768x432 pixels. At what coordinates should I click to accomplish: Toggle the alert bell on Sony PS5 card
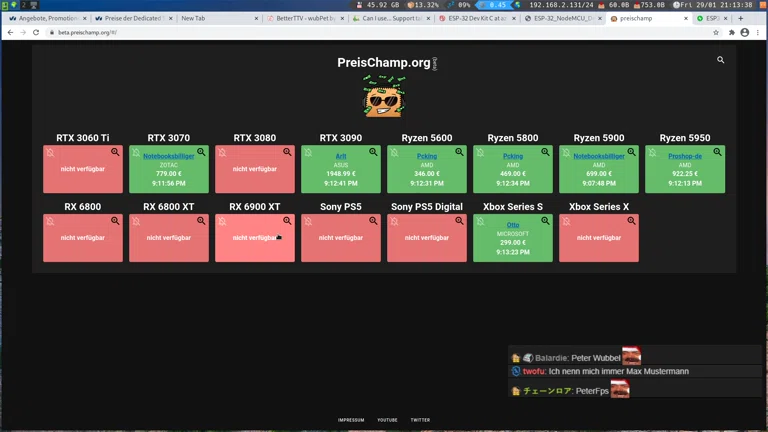tap(308, 221)
